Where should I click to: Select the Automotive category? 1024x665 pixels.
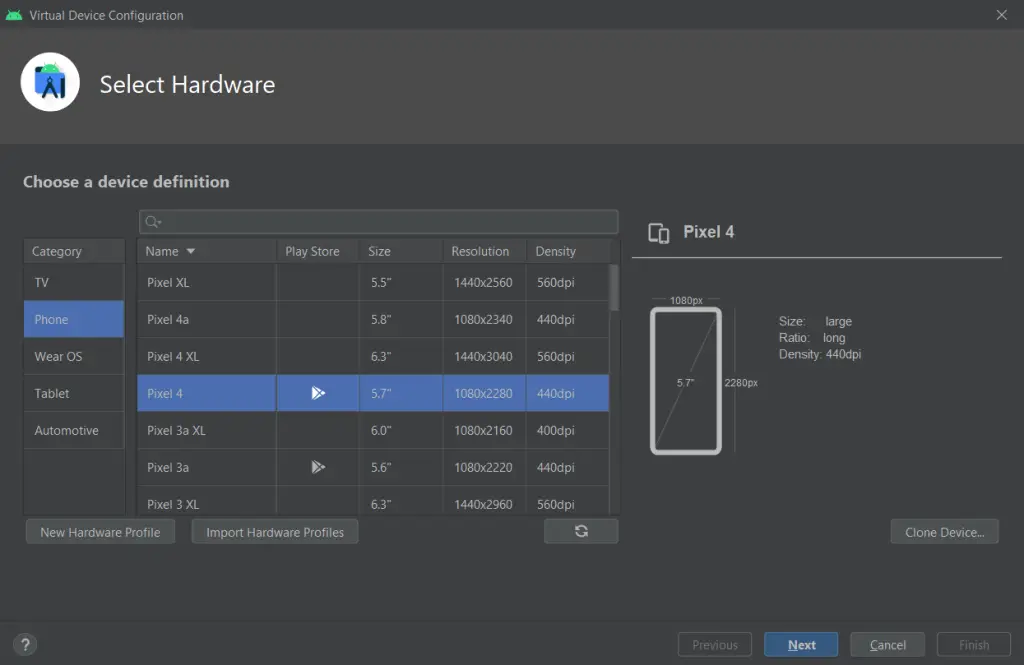[74, 430]
